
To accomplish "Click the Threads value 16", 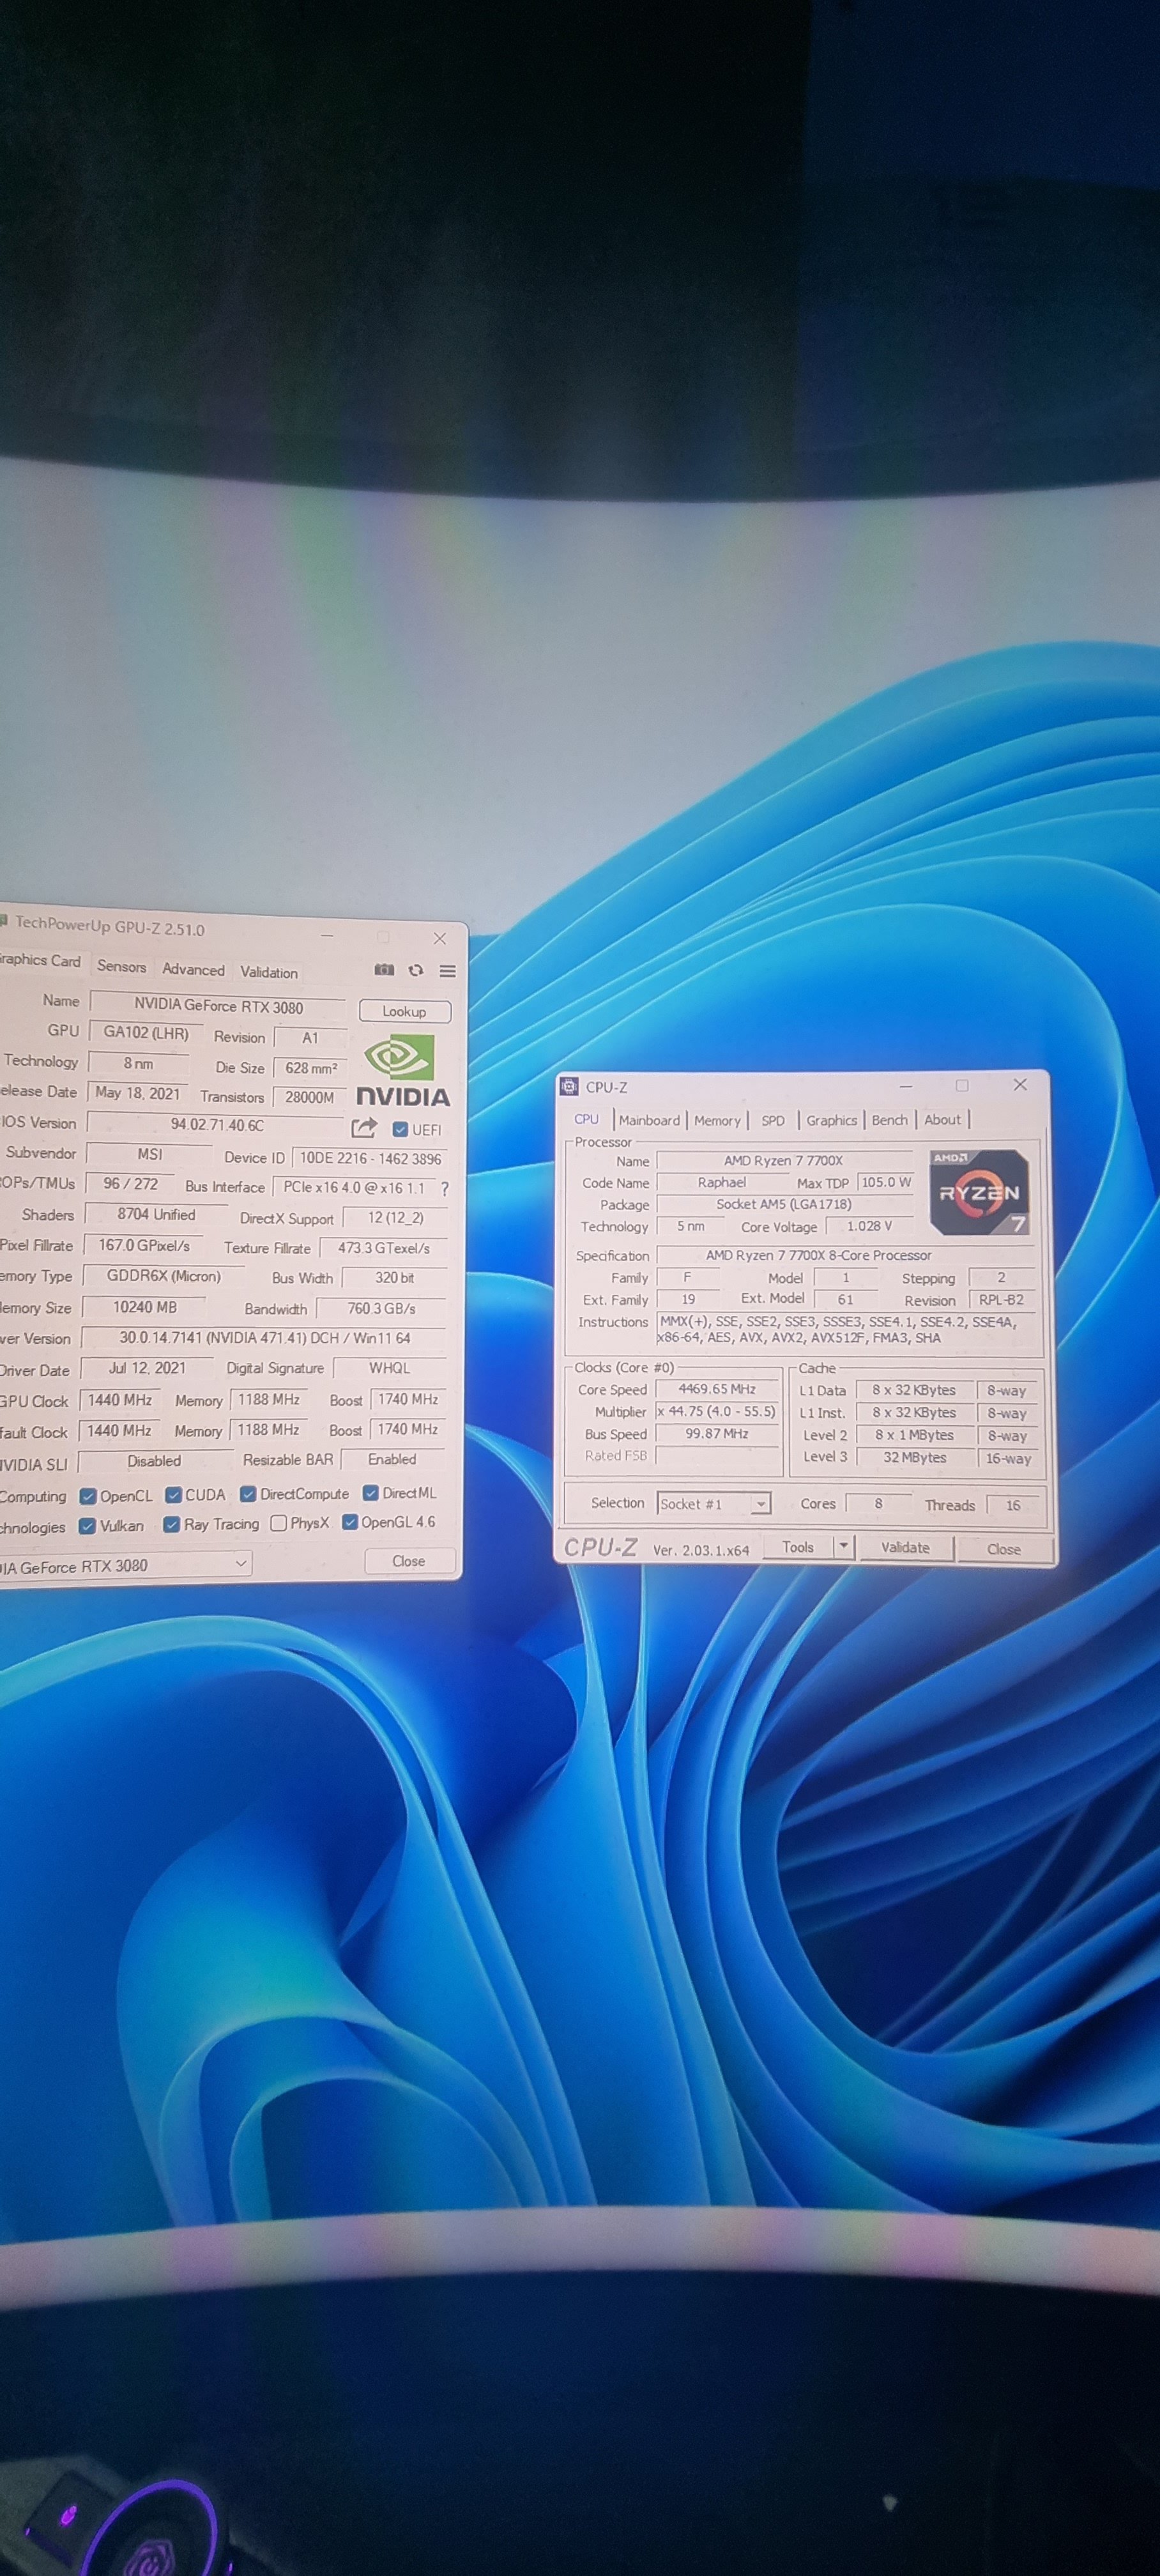I will coord(1013,1505).
